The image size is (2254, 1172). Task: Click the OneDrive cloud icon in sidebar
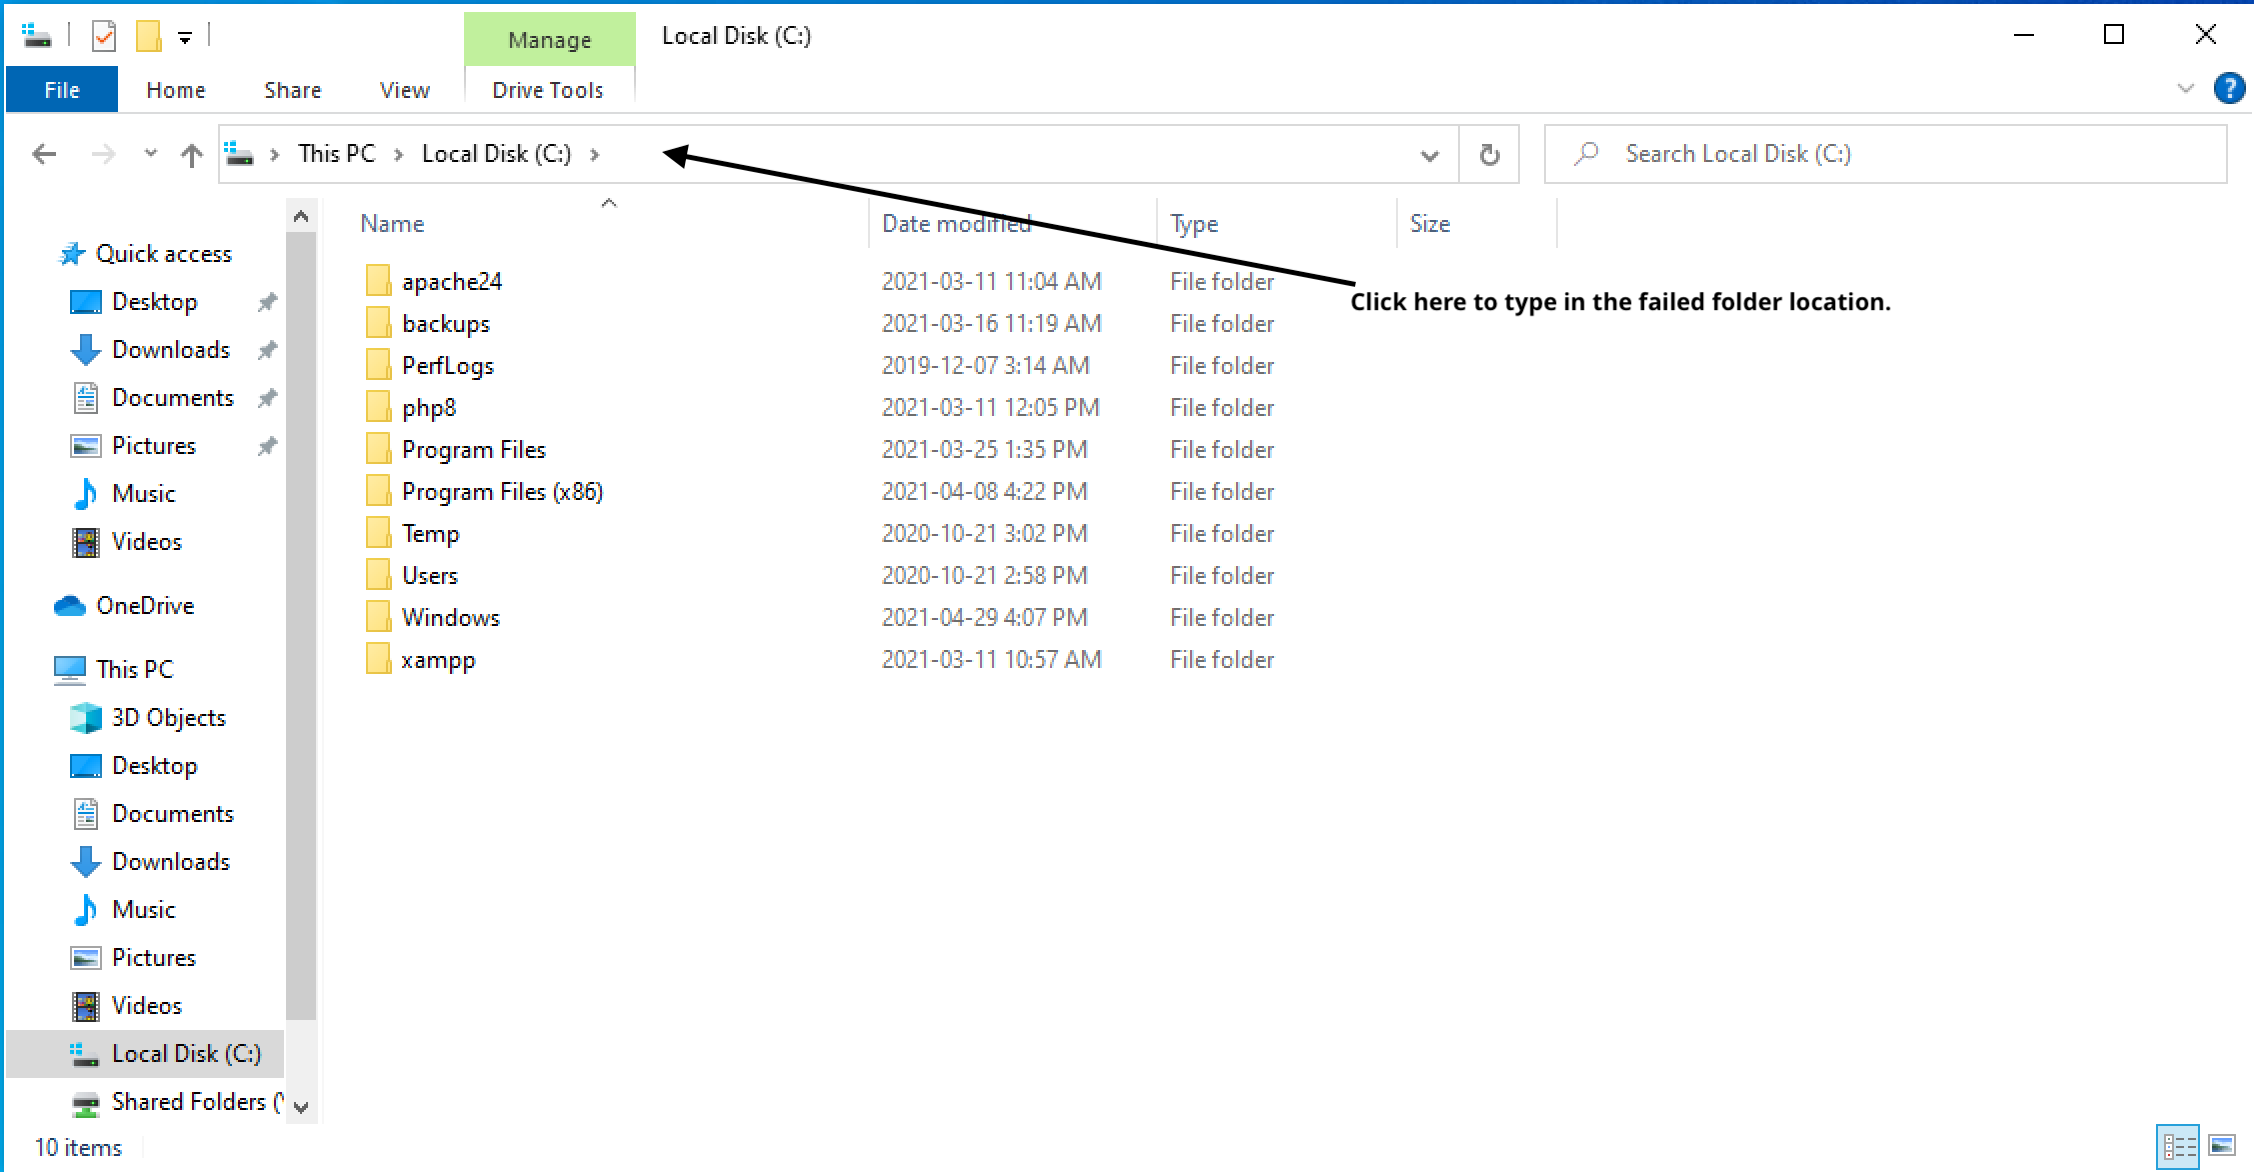coord(69,606)
